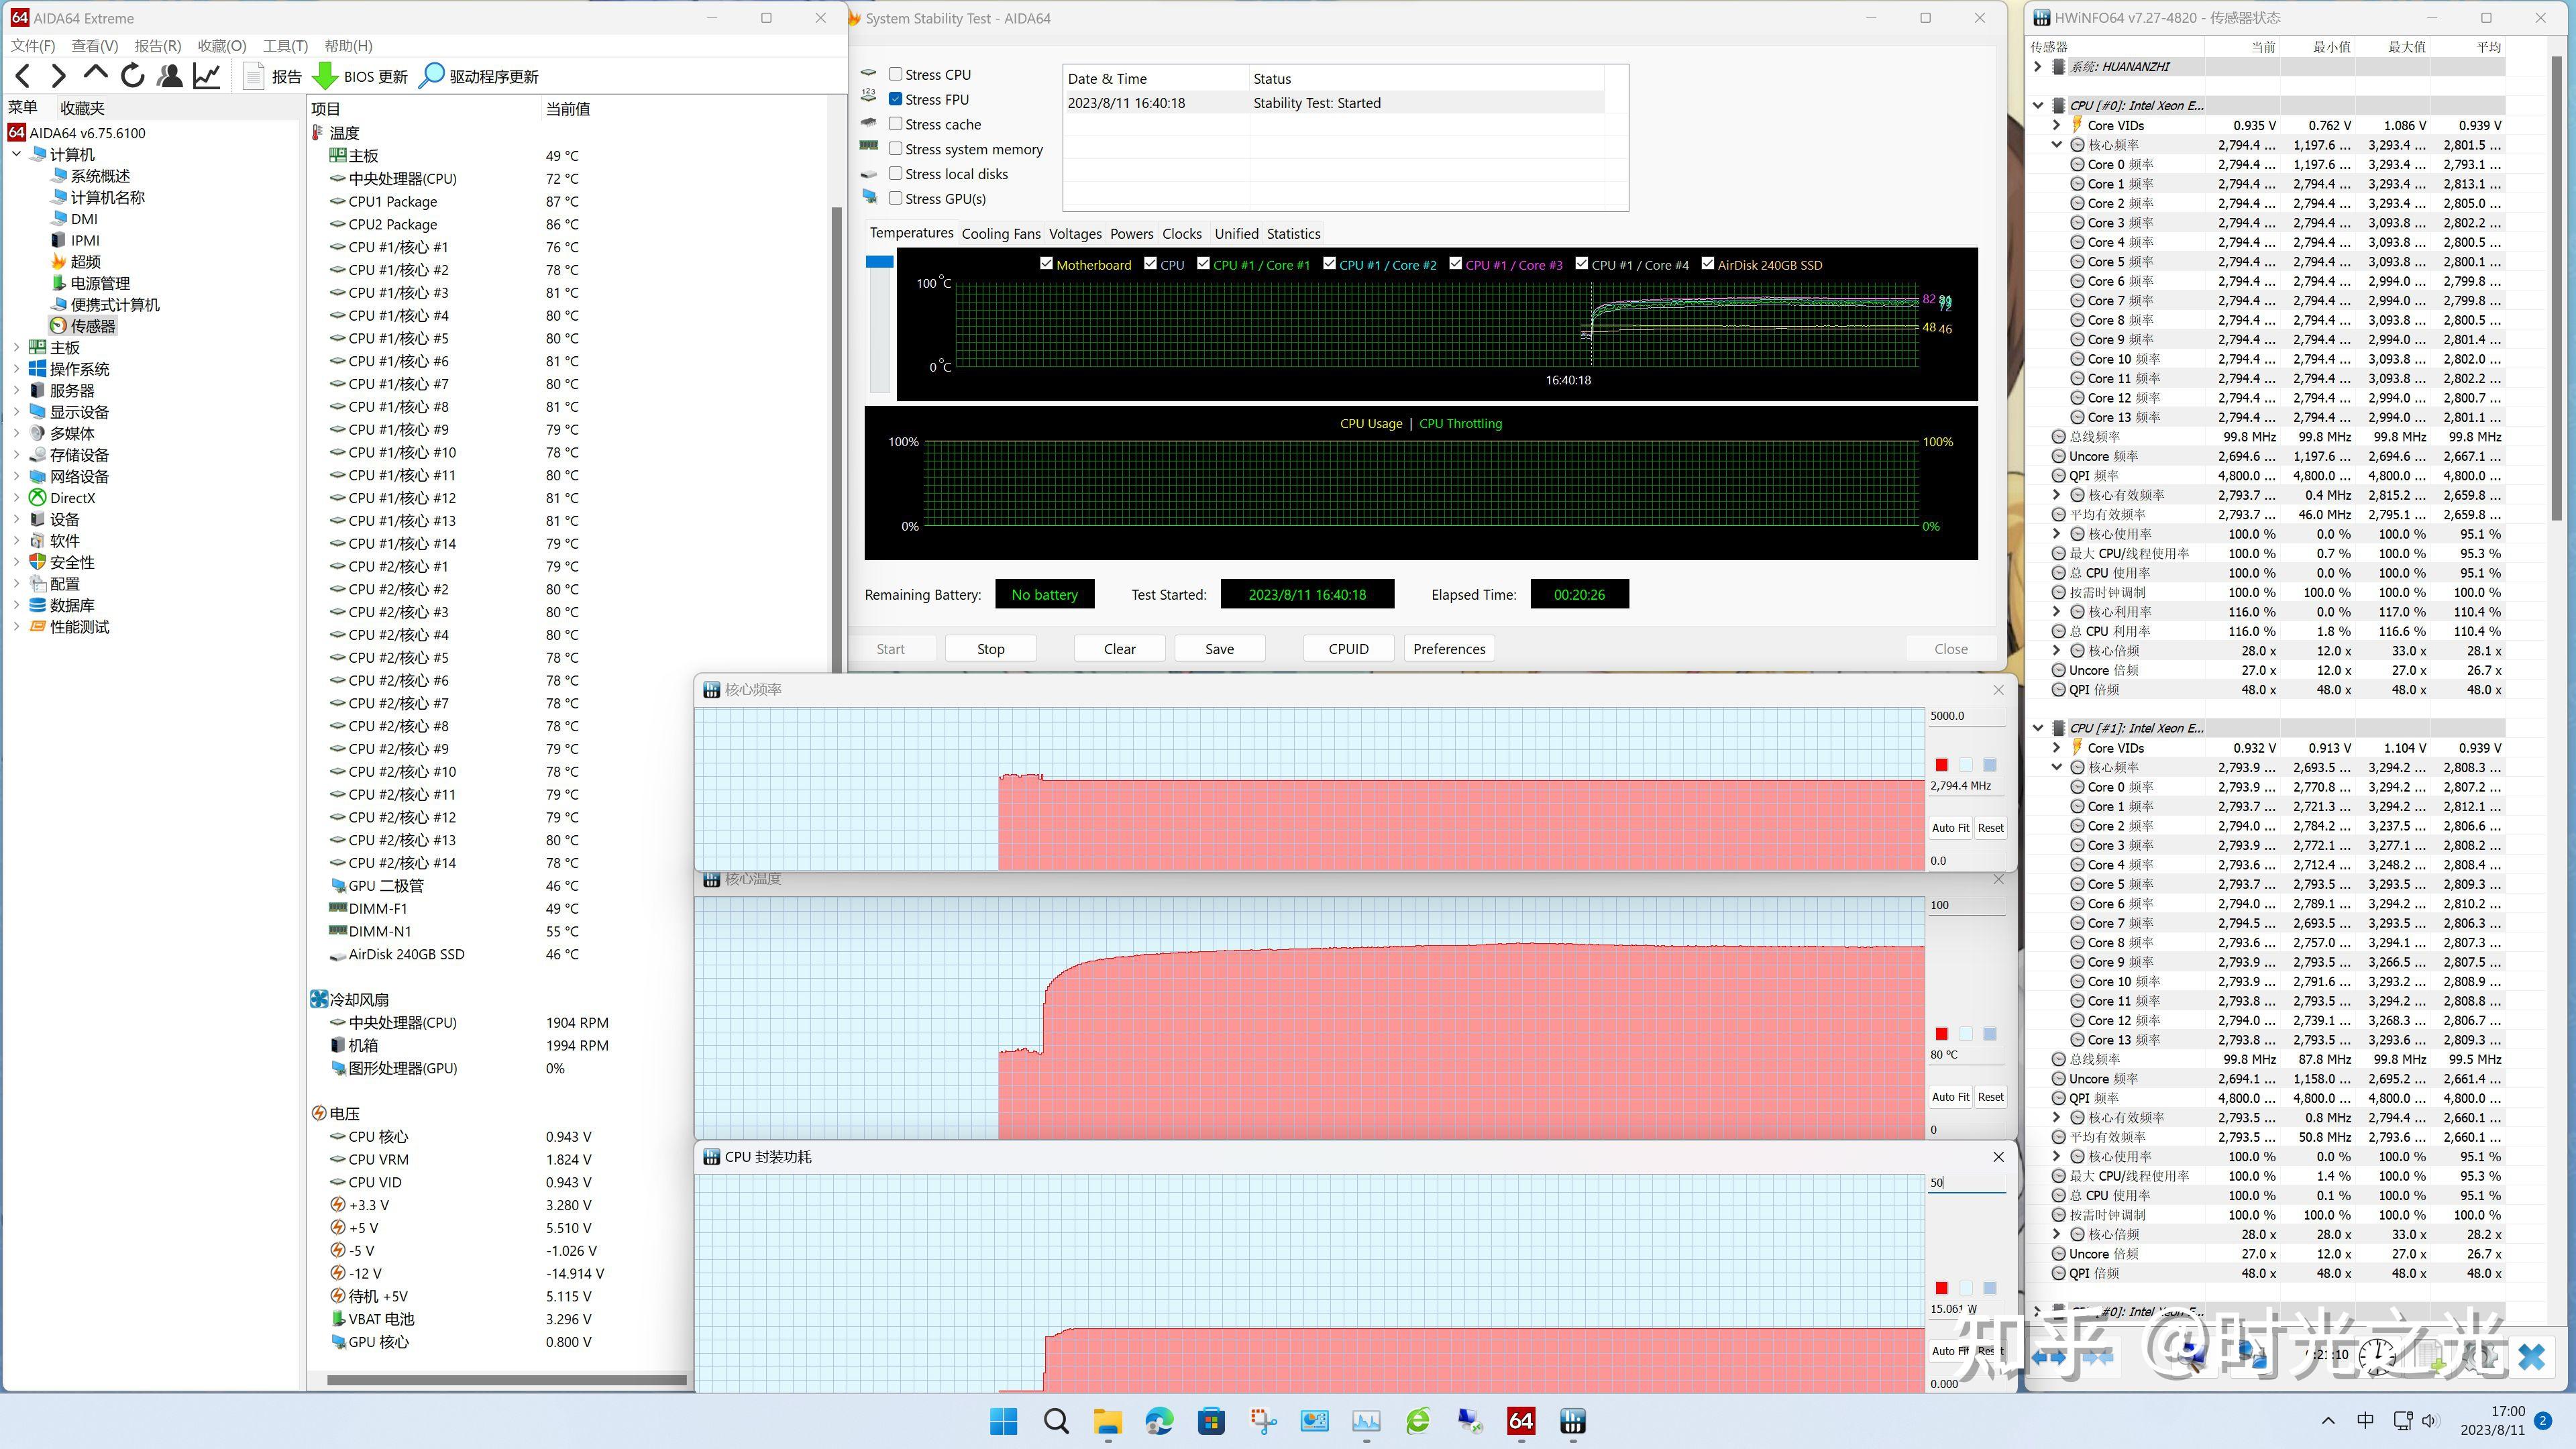Collapse the CPU [#0] Intel Xeon section
The image size is (2576, 1449).
[x=2038, y=105]
